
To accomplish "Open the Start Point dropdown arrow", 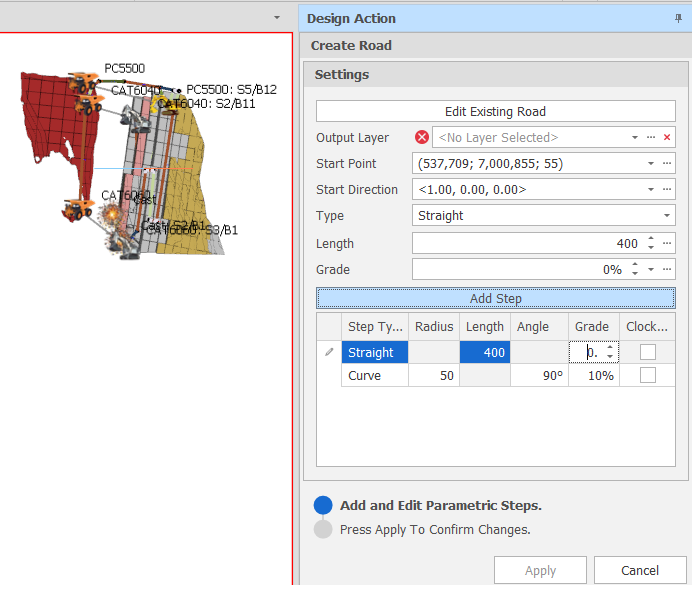I will point(651,164).
